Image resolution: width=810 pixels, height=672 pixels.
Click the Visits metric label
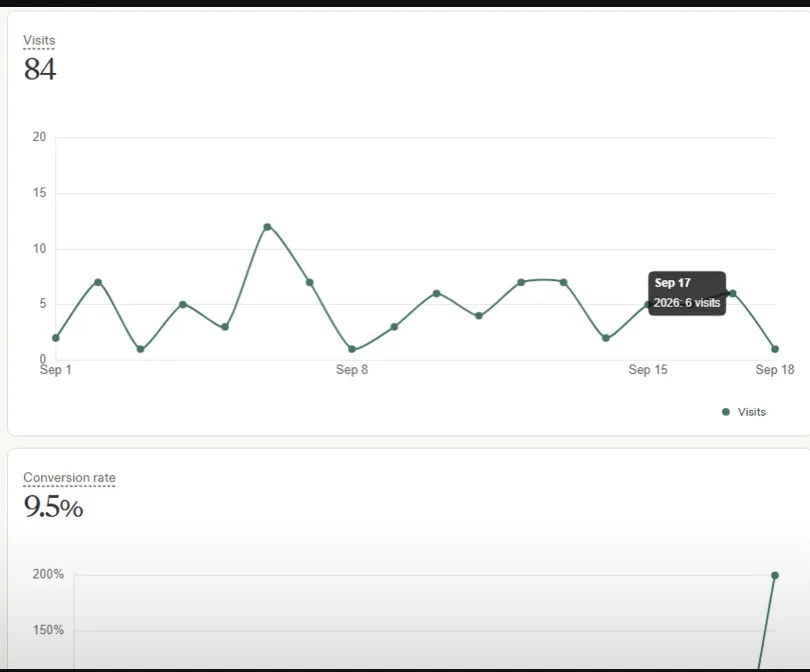(x=39, y=40)
